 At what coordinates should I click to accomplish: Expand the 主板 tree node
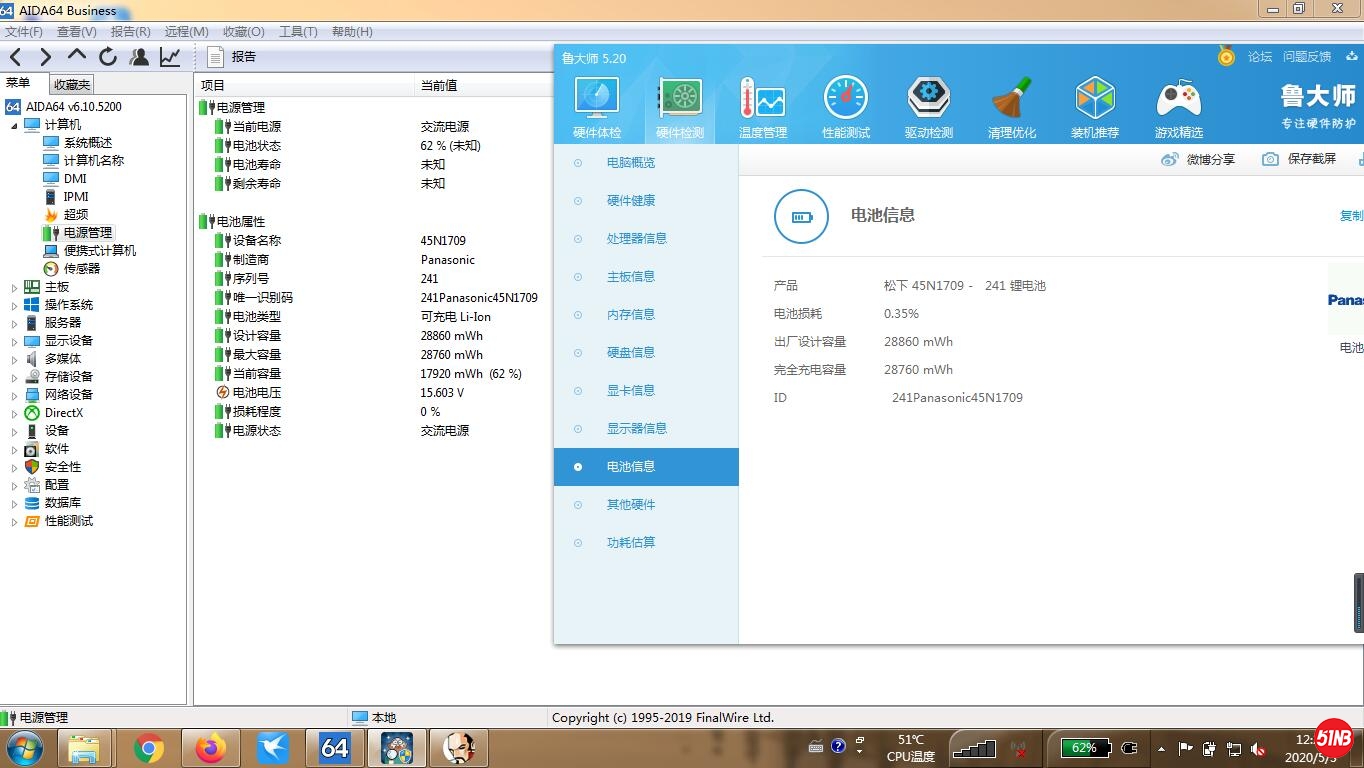pyautogui.click(x=14, y=287)
